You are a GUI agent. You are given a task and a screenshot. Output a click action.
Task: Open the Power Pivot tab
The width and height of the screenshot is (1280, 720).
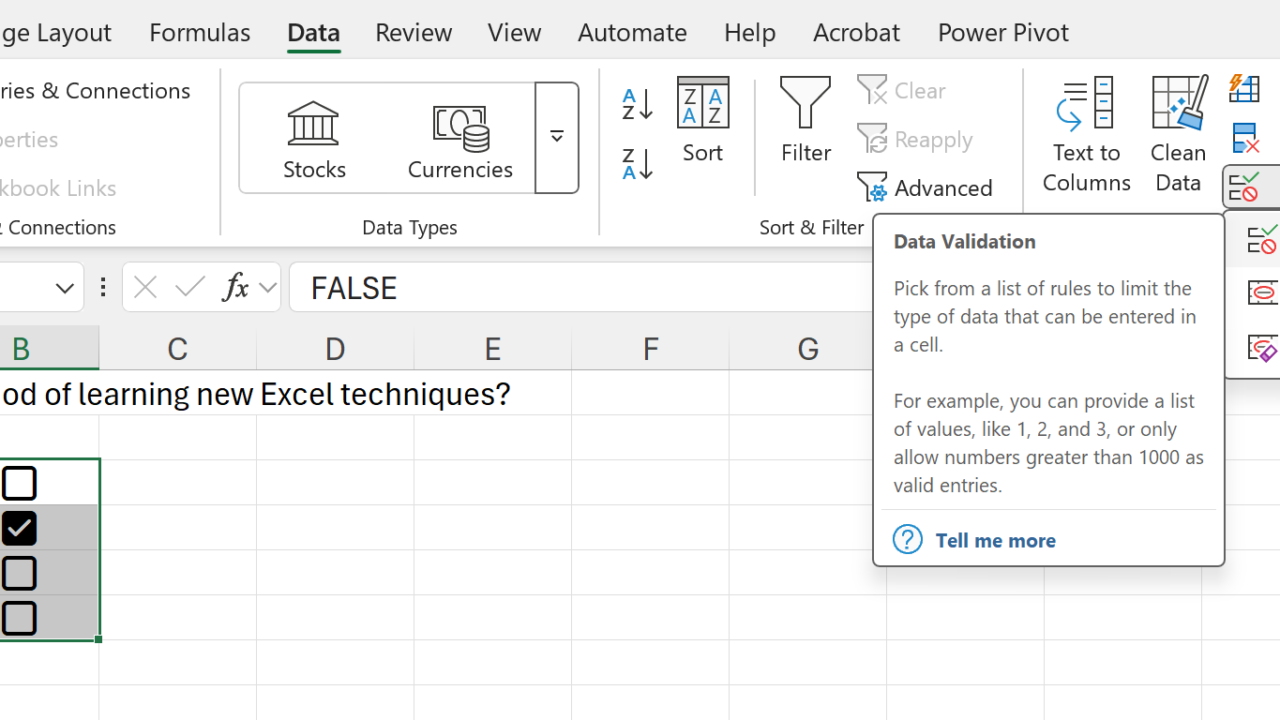point(1003,32)
